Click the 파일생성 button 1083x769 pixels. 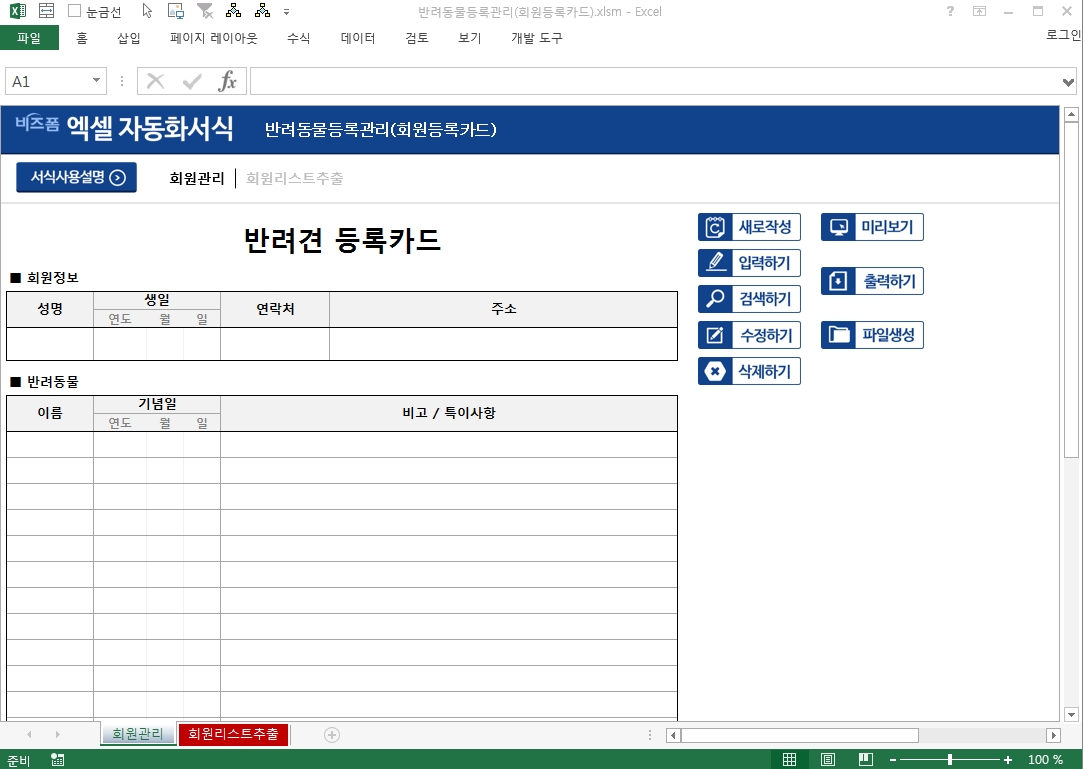[x=872, y=335]
